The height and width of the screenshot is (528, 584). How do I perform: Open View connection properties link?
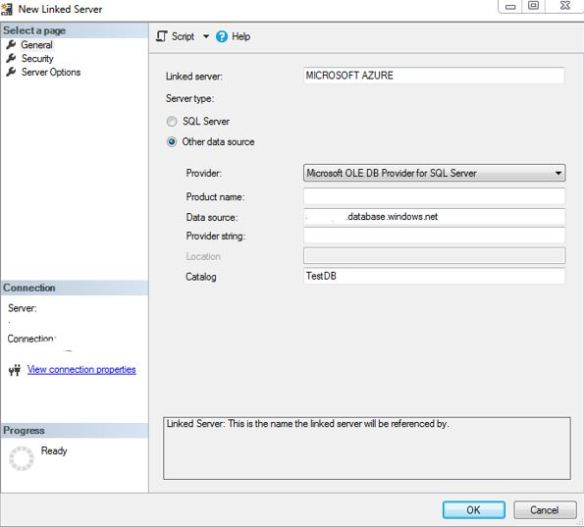click(82, 369)
